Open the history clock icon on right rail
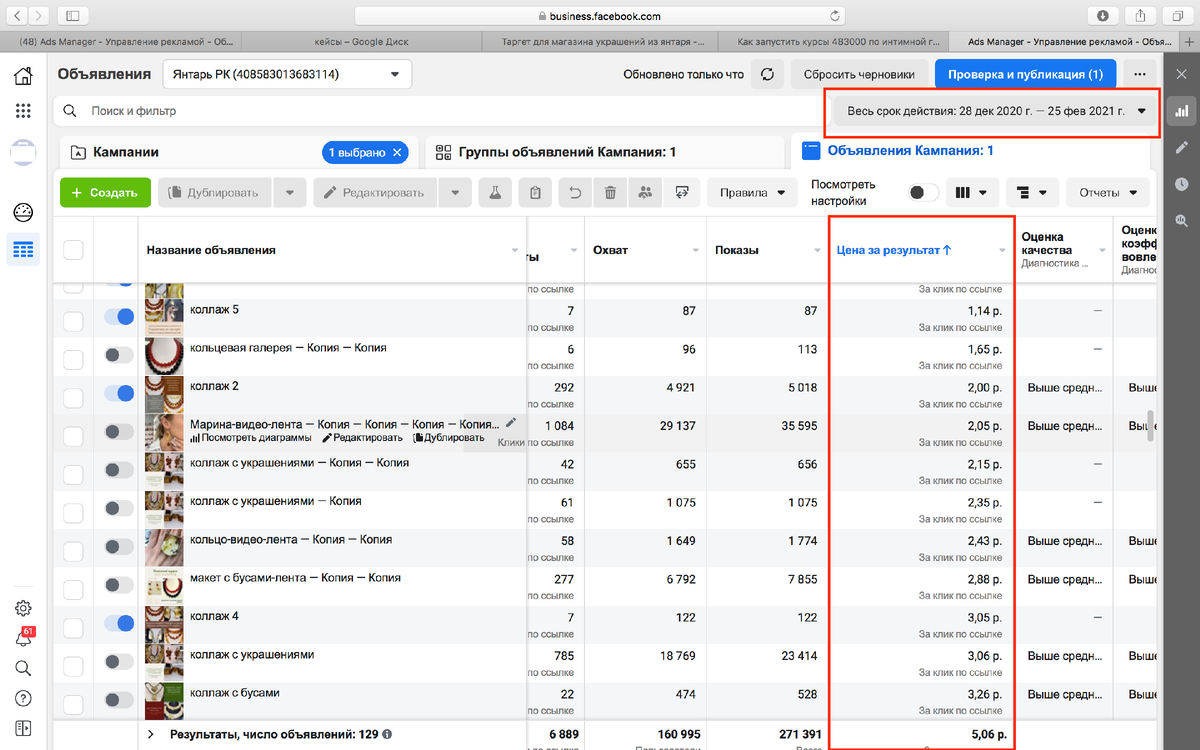 (1181, 184)
